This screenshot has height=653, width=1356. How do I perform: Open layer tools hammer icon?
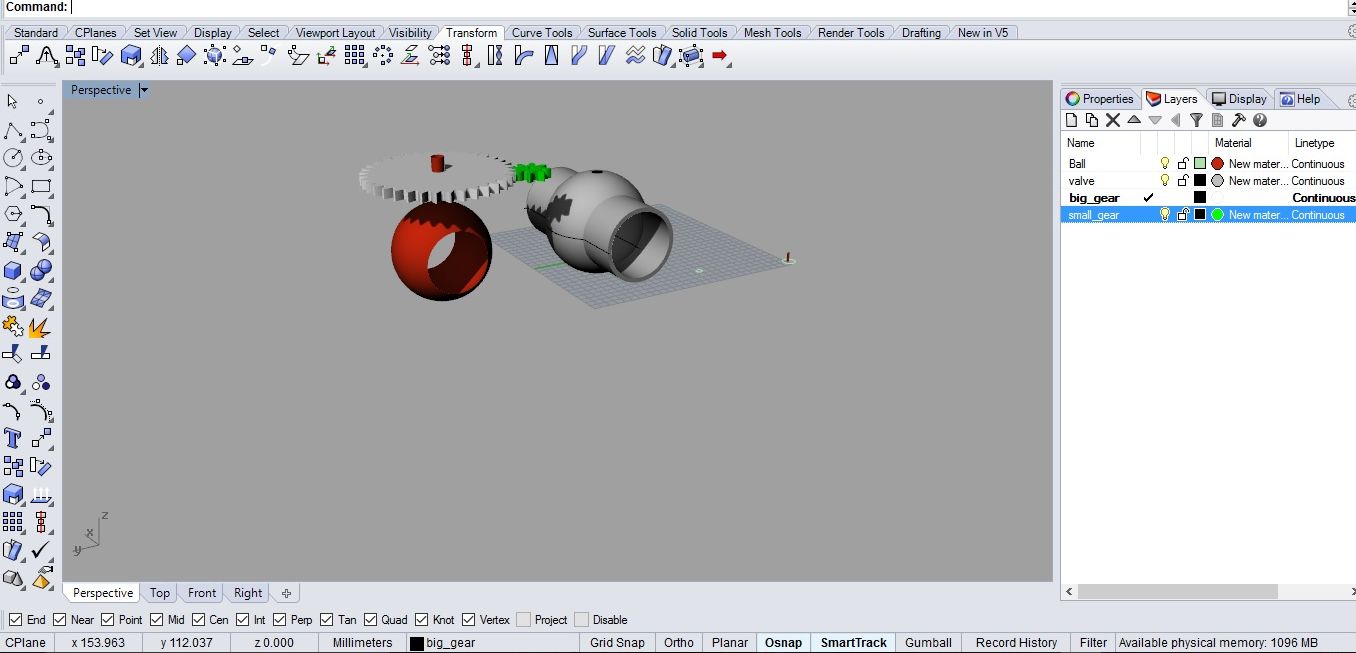1238,120
